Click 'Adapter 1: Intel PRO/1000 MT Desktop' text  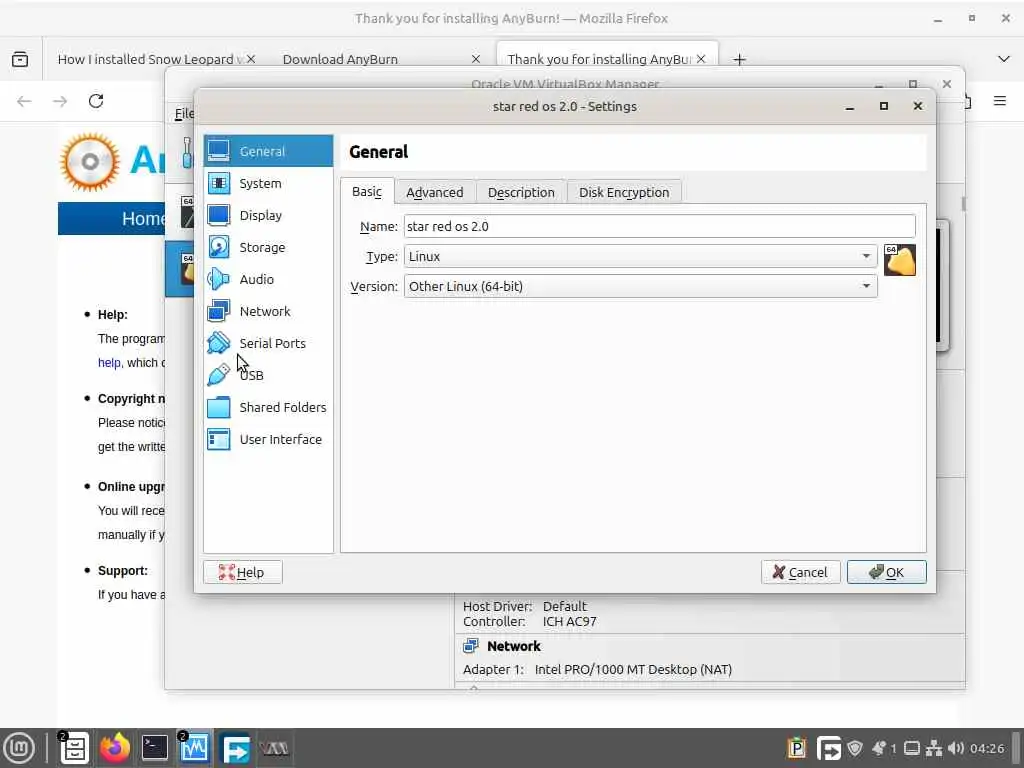tap(597, 669)
